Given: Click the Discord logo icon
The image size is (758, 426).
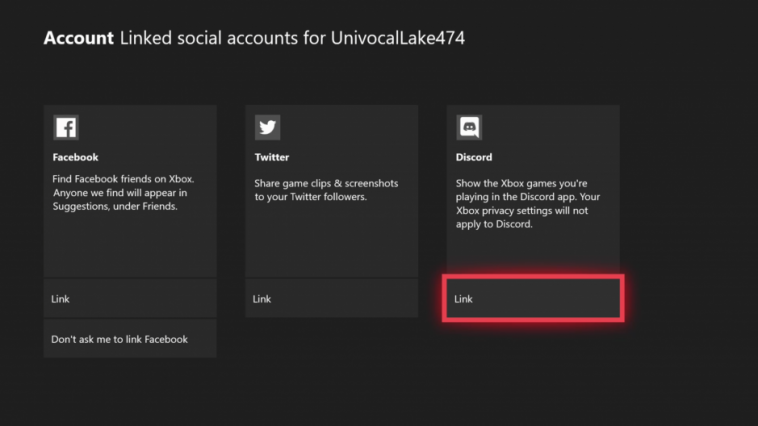Looking at the screenshot, I should coord(469,128).
